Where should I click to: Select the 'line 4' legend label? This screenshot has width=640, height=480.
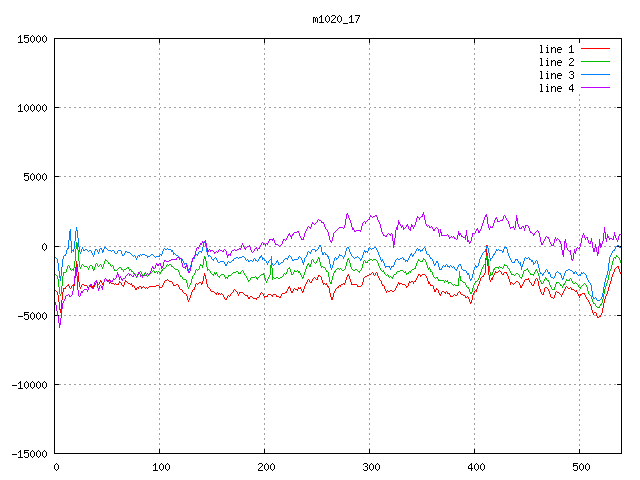coord(556,88)
